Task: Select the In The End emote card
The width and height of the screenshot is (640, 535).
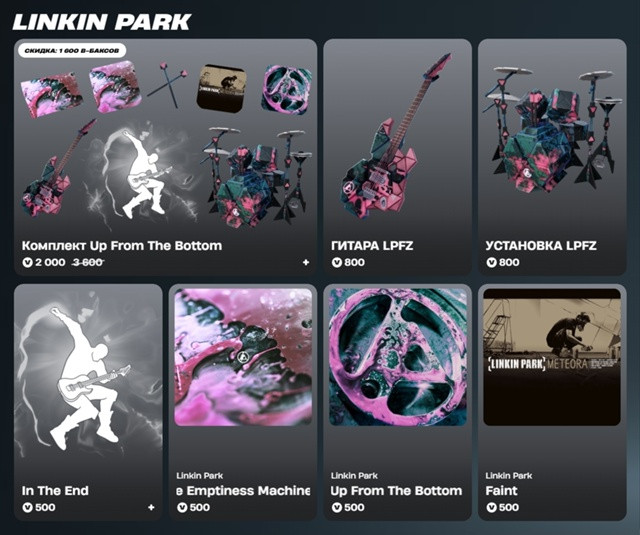Action: pyautogui.click(x=88, y=402)
